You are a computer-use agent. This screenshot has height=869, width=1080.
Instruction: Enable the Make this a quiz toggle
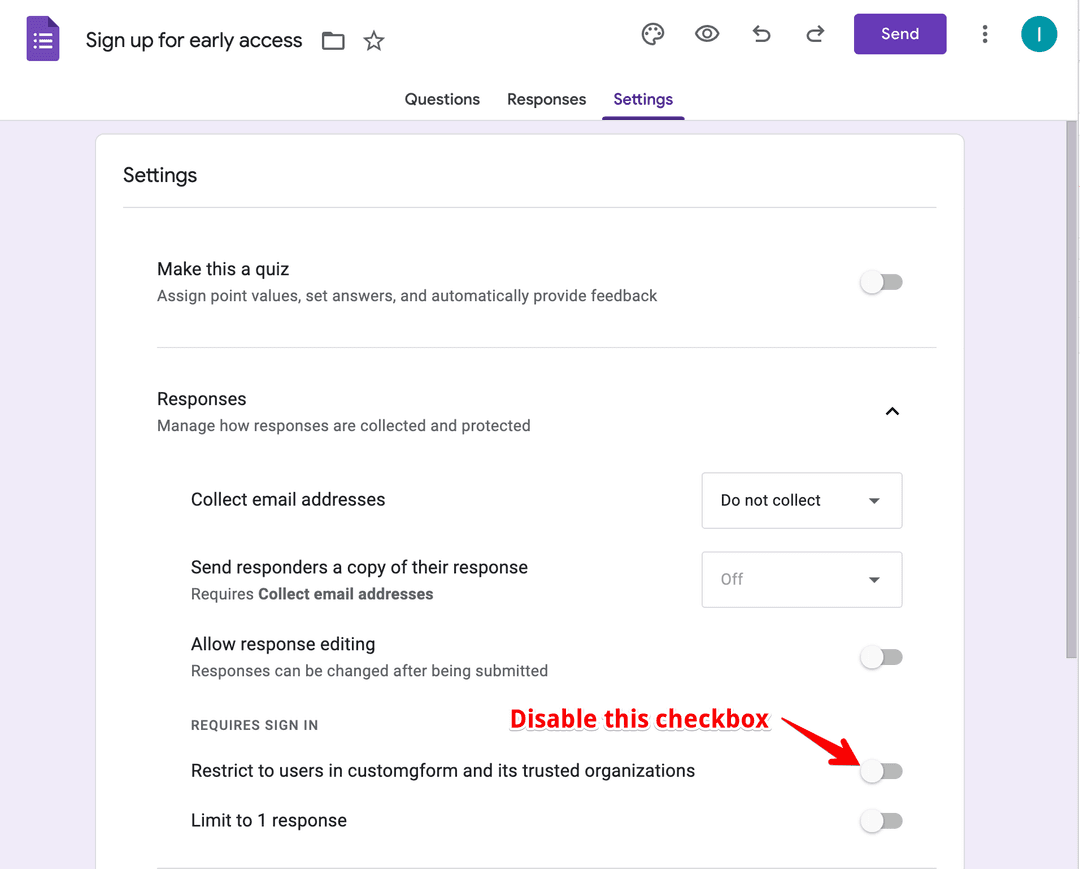(881, 282)
